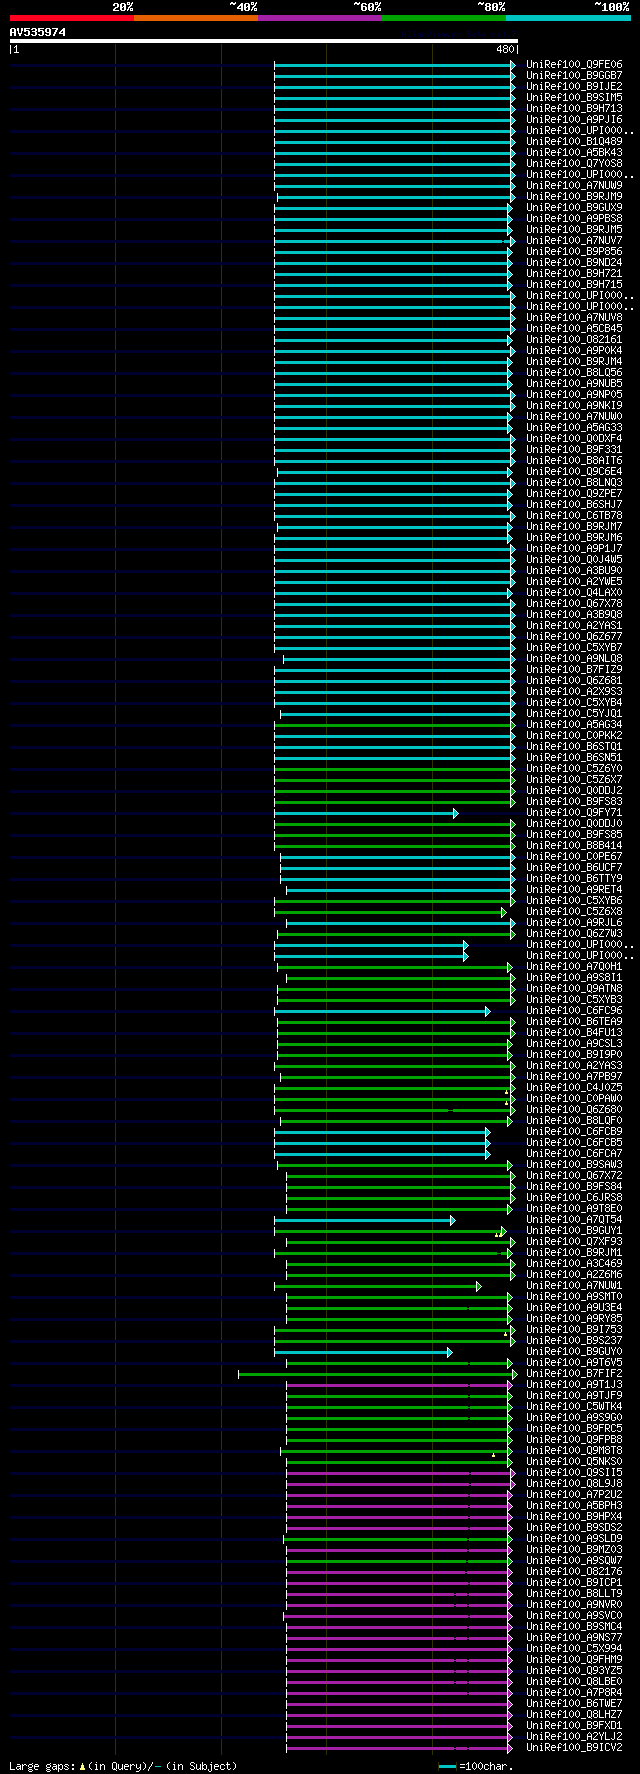Select the UniRef100_C6FCA7 label
The width and height of the screenshot is (640, 1774).
point(574,1154)
